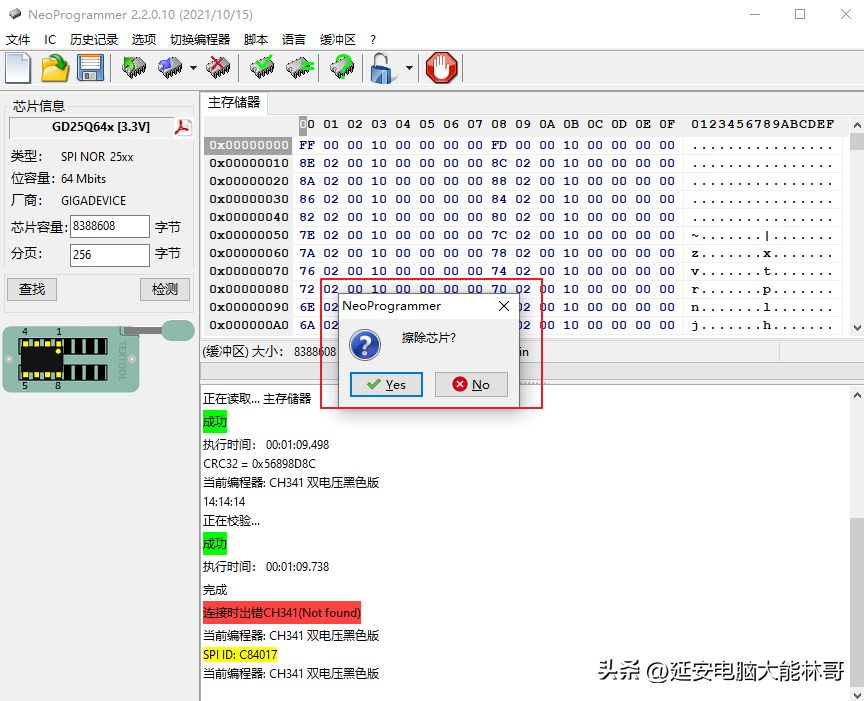Click No in the erase dialog
This screenshot has height=701, width=864.
pos(471,385)
